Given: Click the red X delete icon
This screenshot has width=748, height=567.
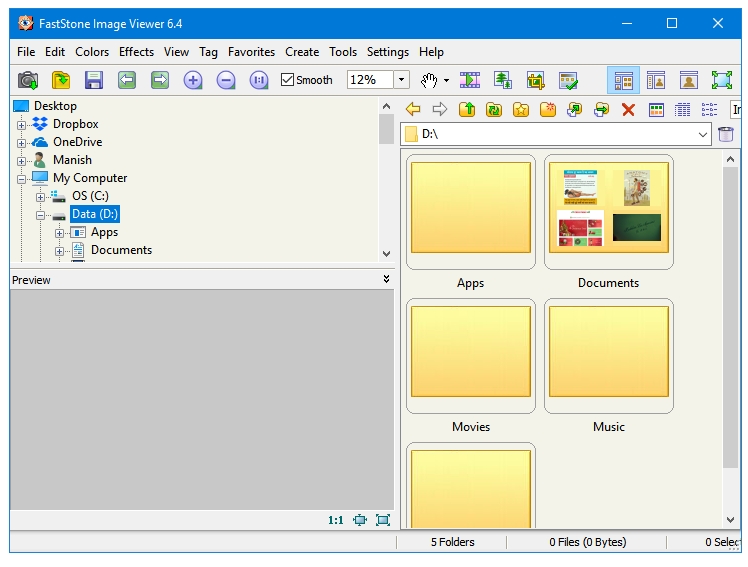Looking at the screenshot, I should (x=628, y=110).
